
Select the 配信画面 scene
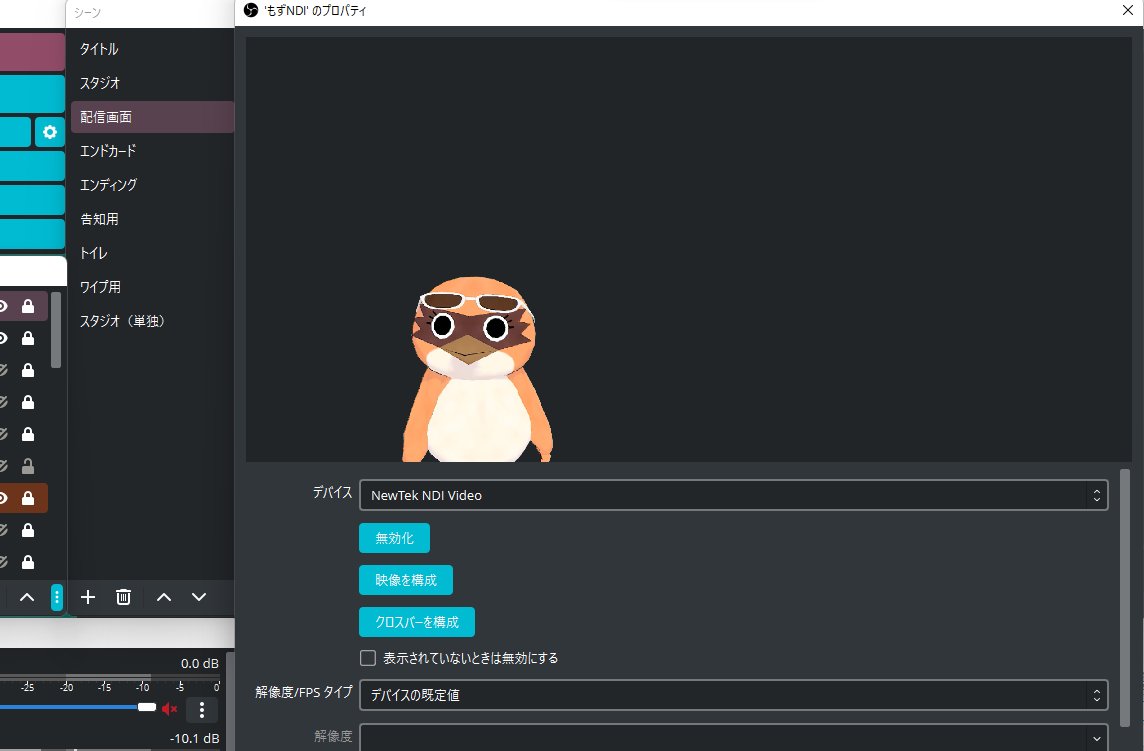[x=152, y=117]
